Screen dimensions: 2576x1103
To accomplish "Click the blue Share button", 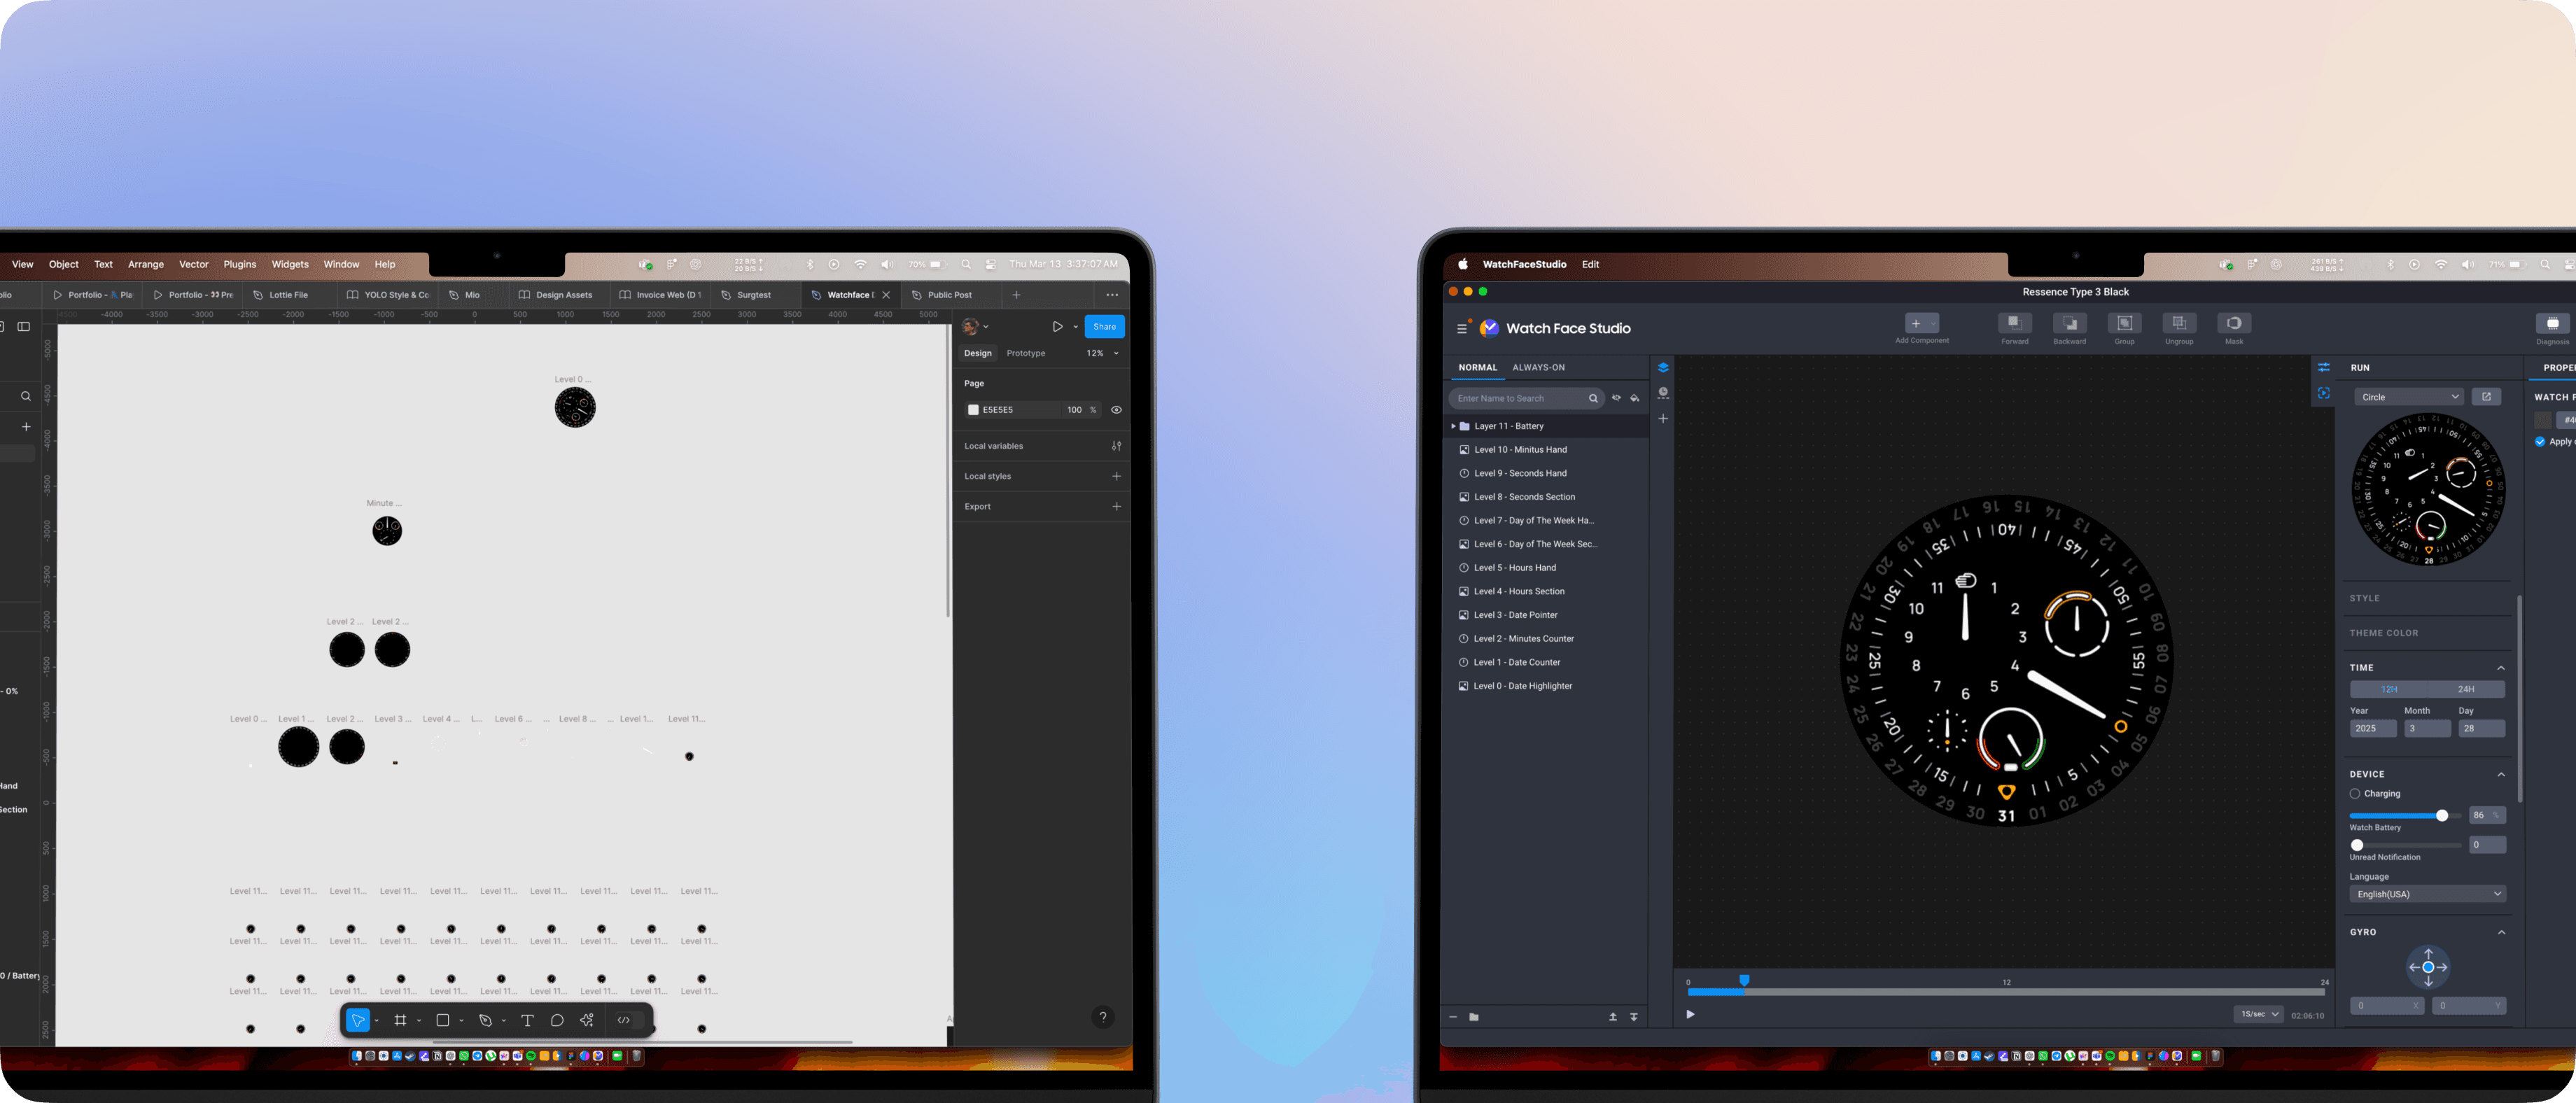I will pyautogui.click(x=1104, y=326).
